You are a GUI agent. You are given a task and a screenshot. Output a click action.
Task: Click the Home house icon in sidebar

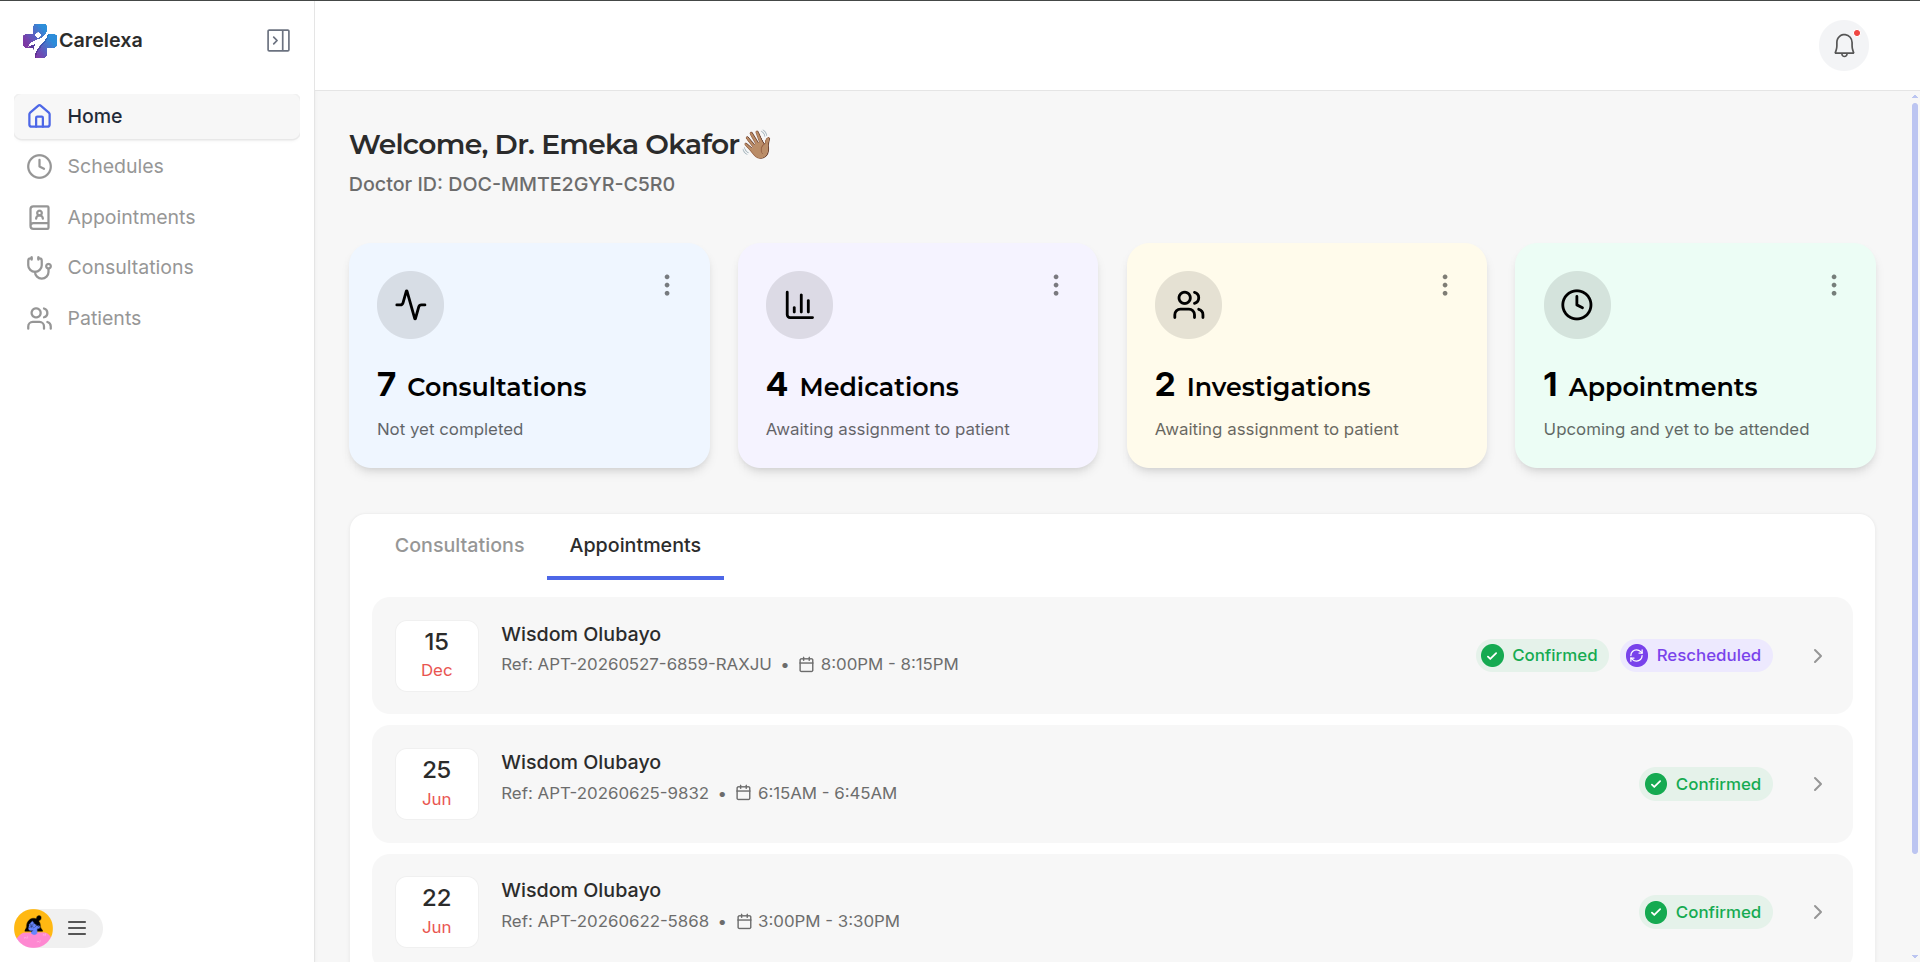tap(40, 116)
